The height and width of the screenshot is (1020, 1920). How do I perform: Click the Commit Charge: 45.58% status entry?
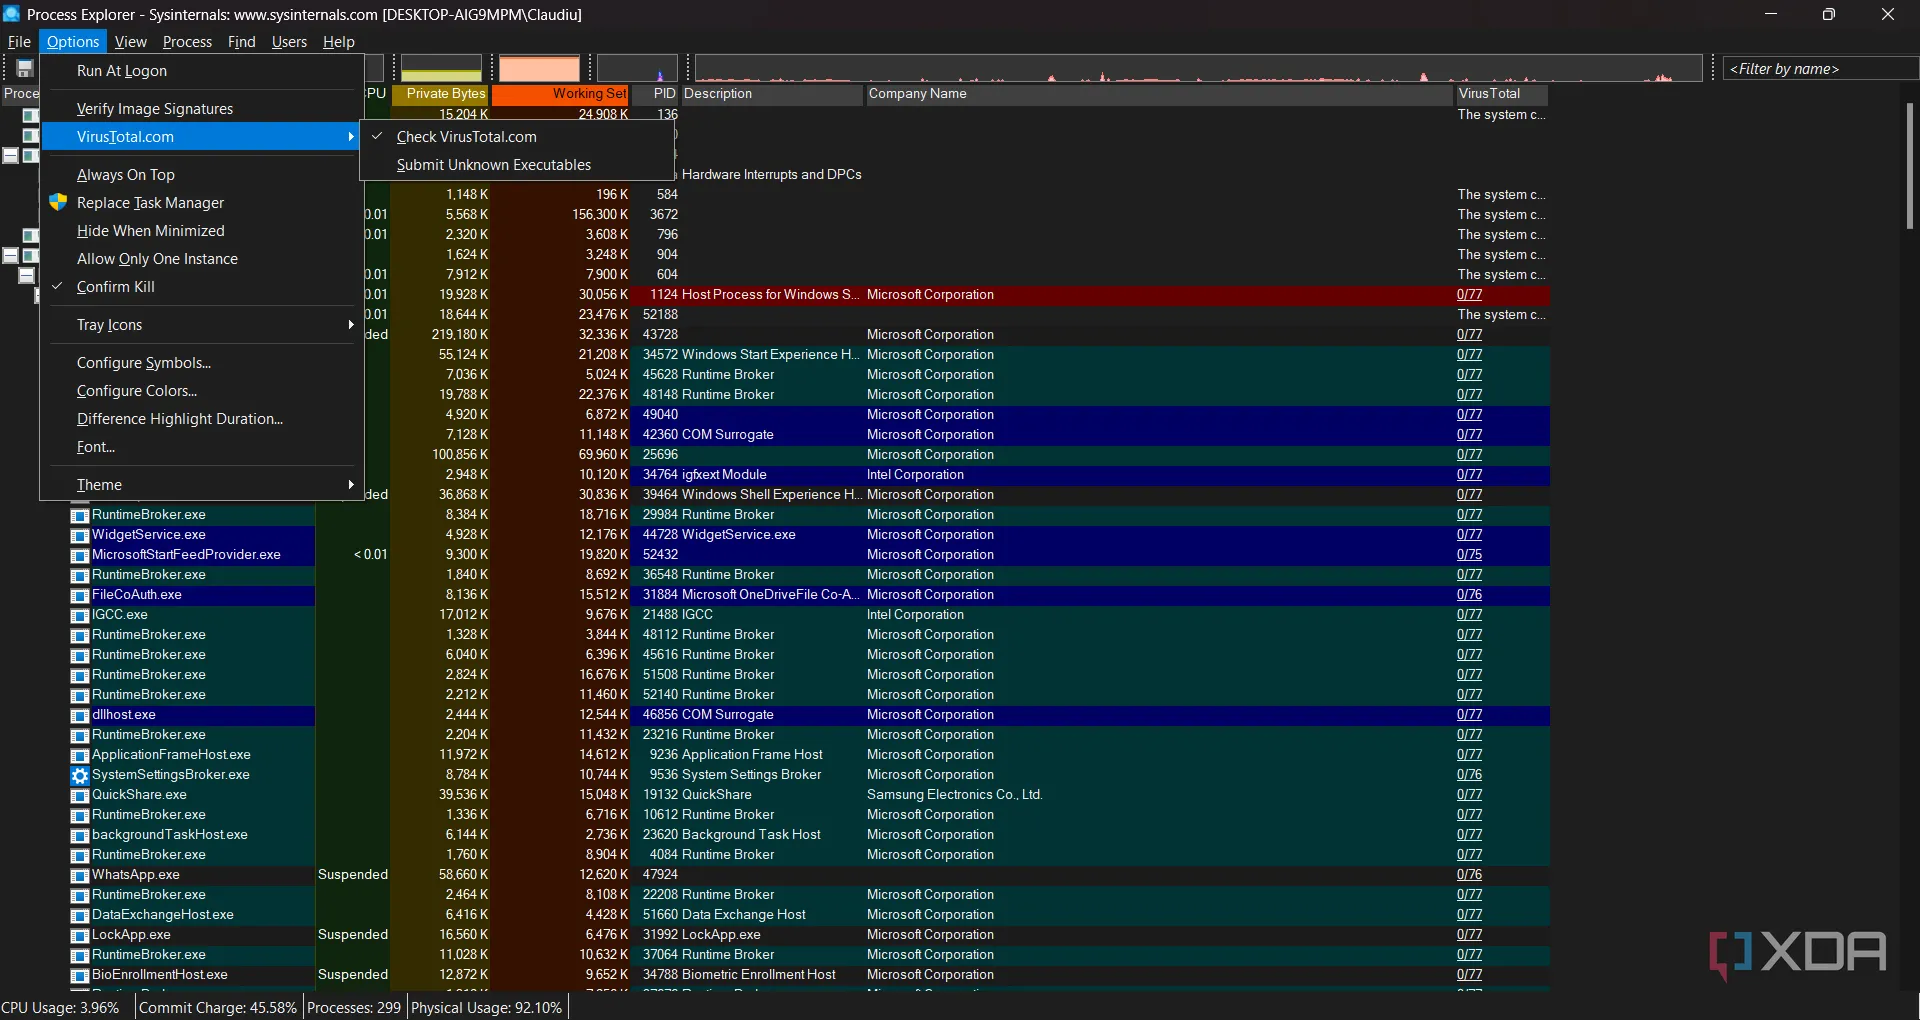coord(218,1008)
